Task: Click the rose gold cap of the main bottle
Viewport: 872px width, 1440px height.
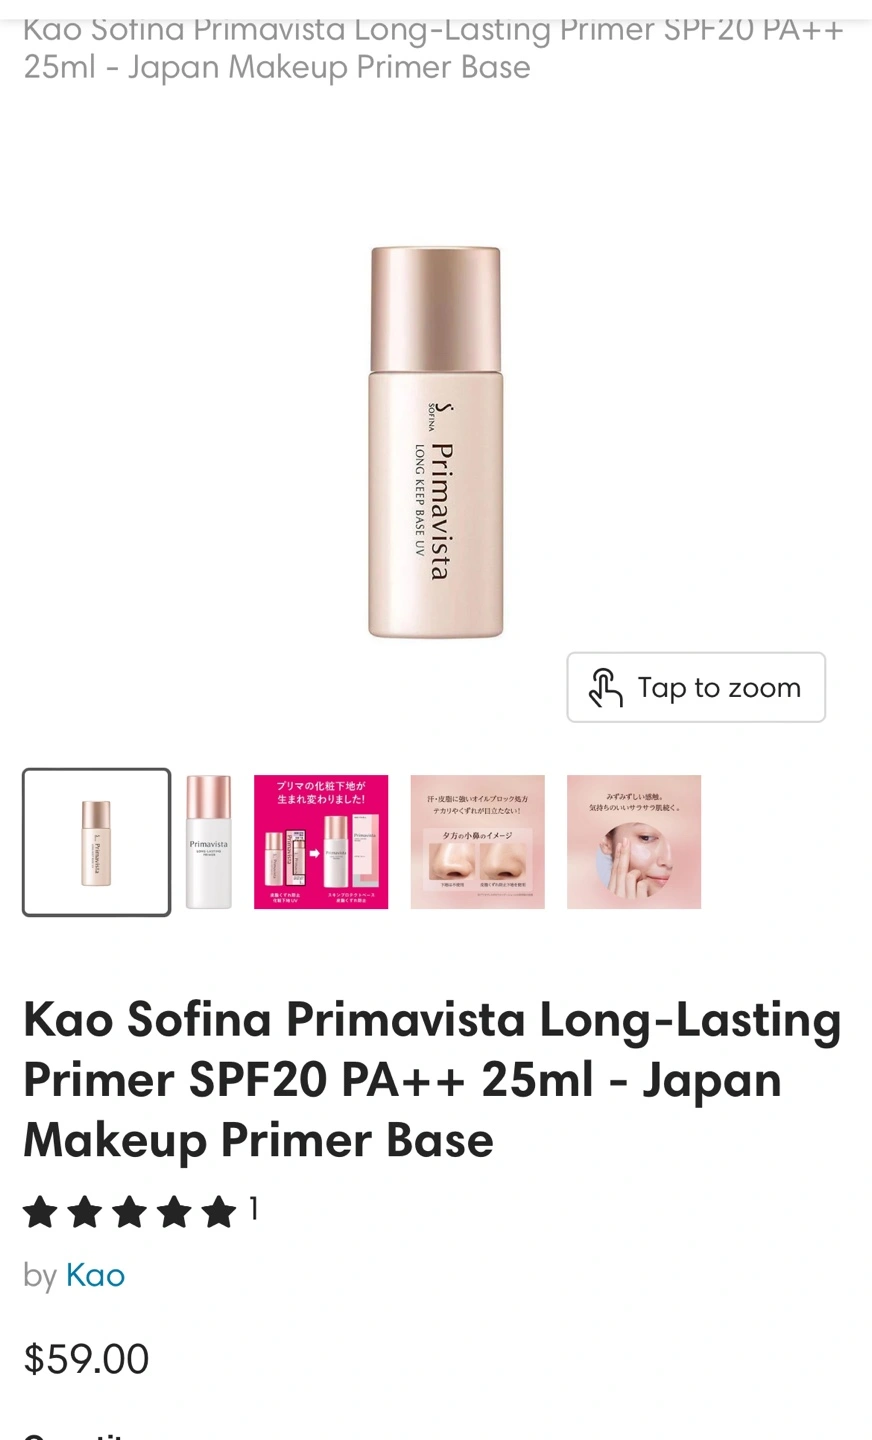Action: (435, 308)
